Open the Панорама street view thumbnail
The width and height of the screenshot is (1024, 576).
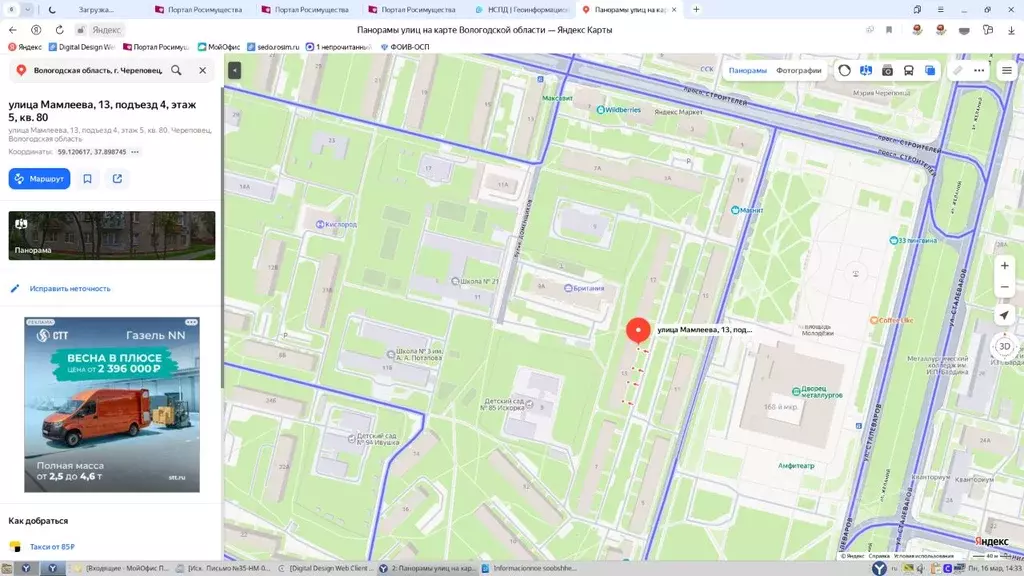coord(112,235)
